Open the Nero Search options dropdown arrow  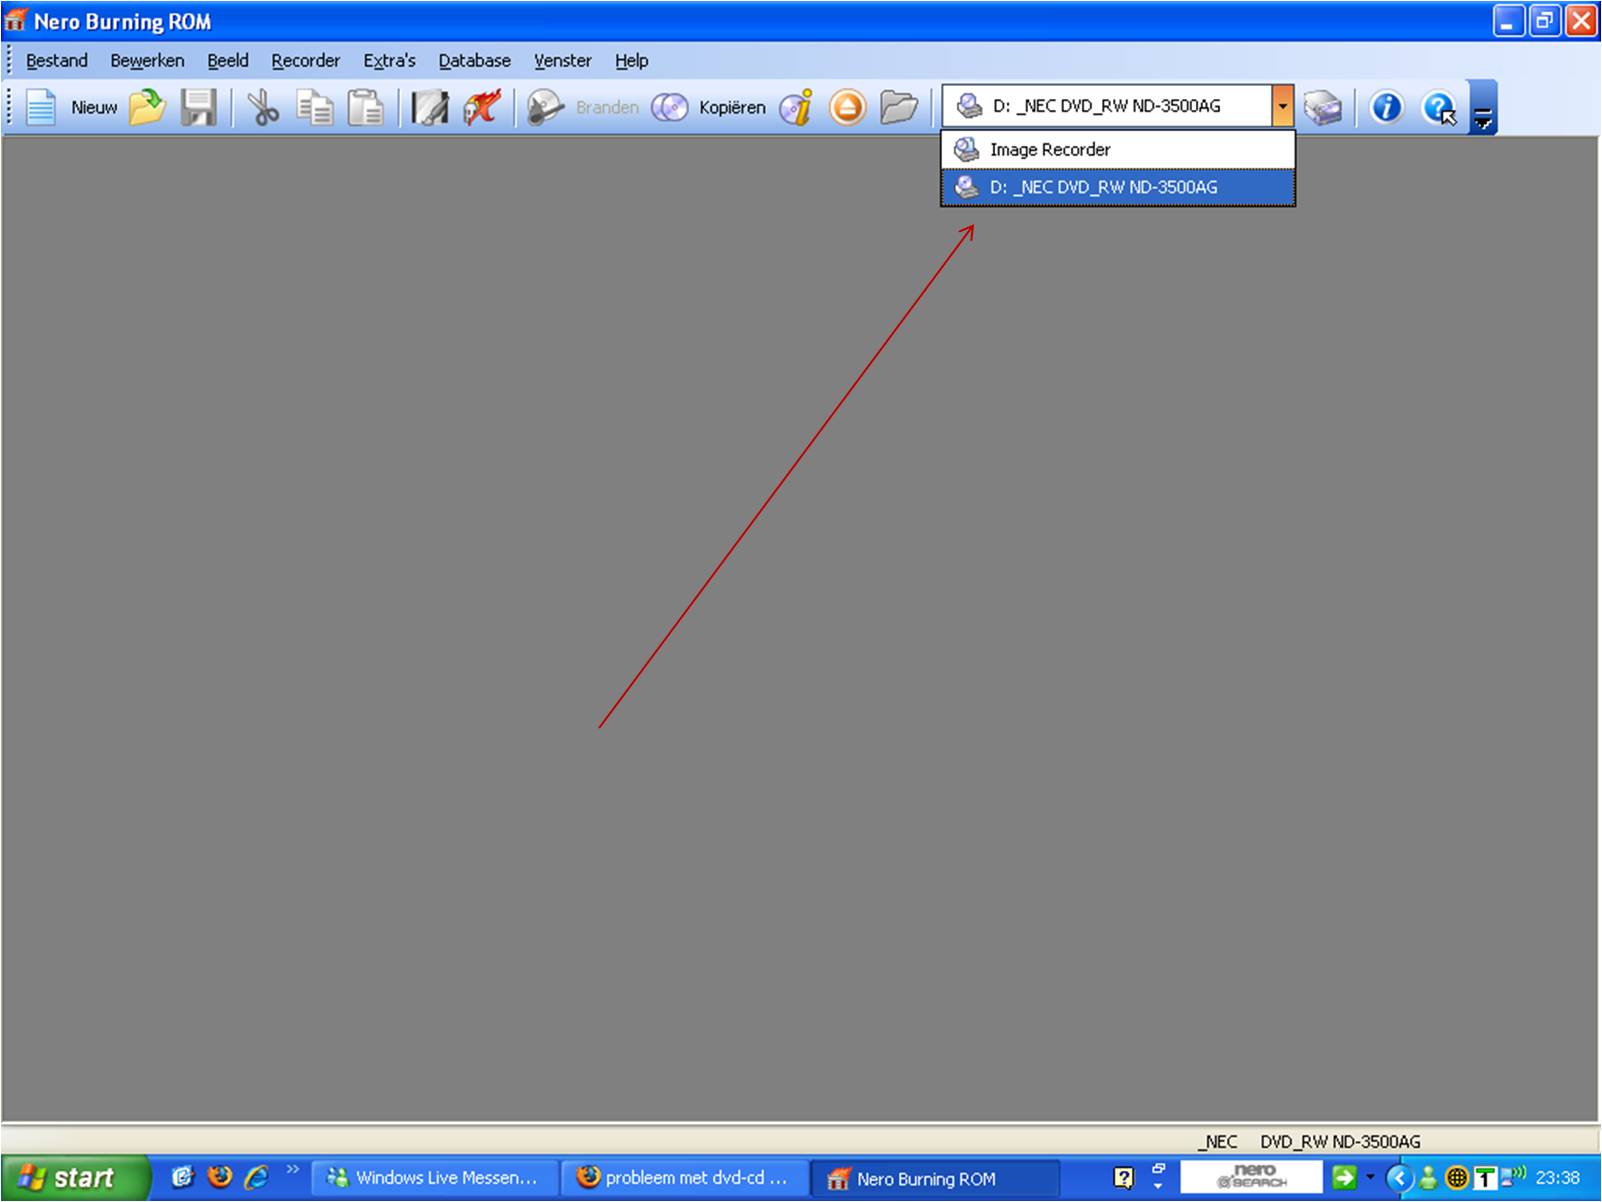(x=1370, y=1178)
